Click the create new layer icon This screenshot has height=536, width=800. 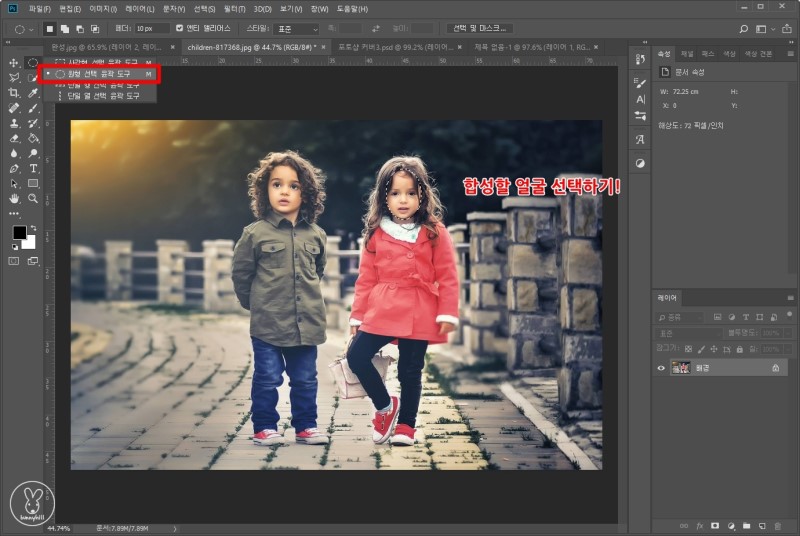pos(762,525)
